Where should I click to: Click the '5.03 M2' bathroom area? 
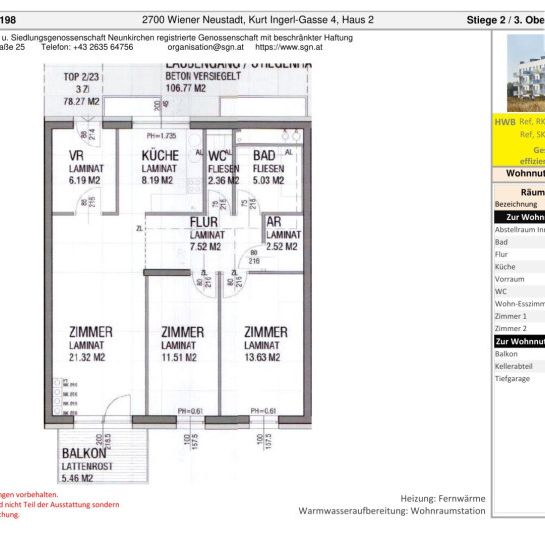[268, 180]
